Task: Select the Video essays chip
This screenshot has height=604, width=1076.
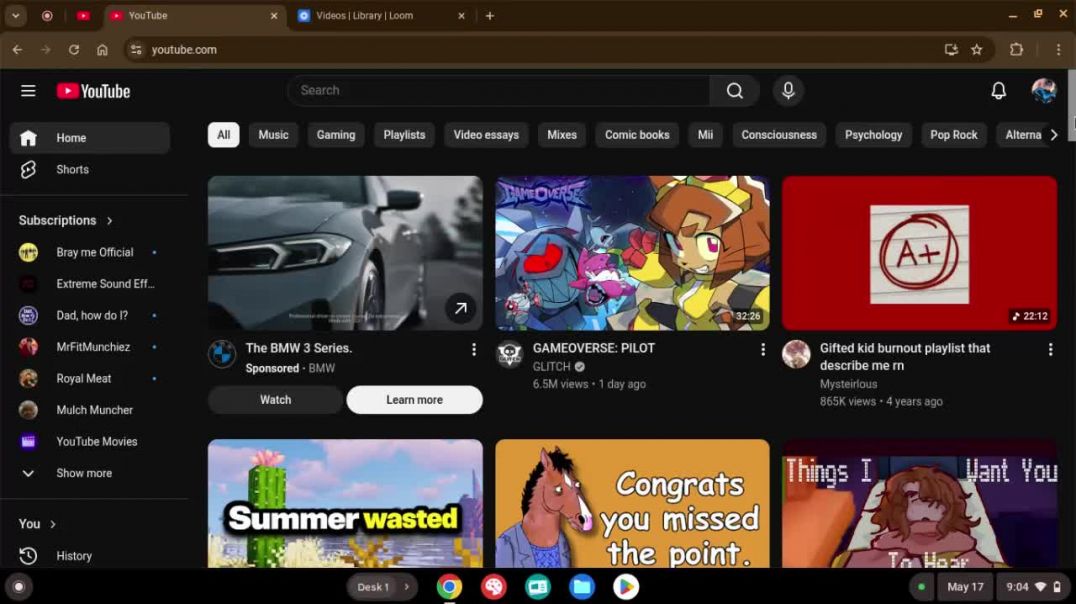Action: tap(486, 135)
